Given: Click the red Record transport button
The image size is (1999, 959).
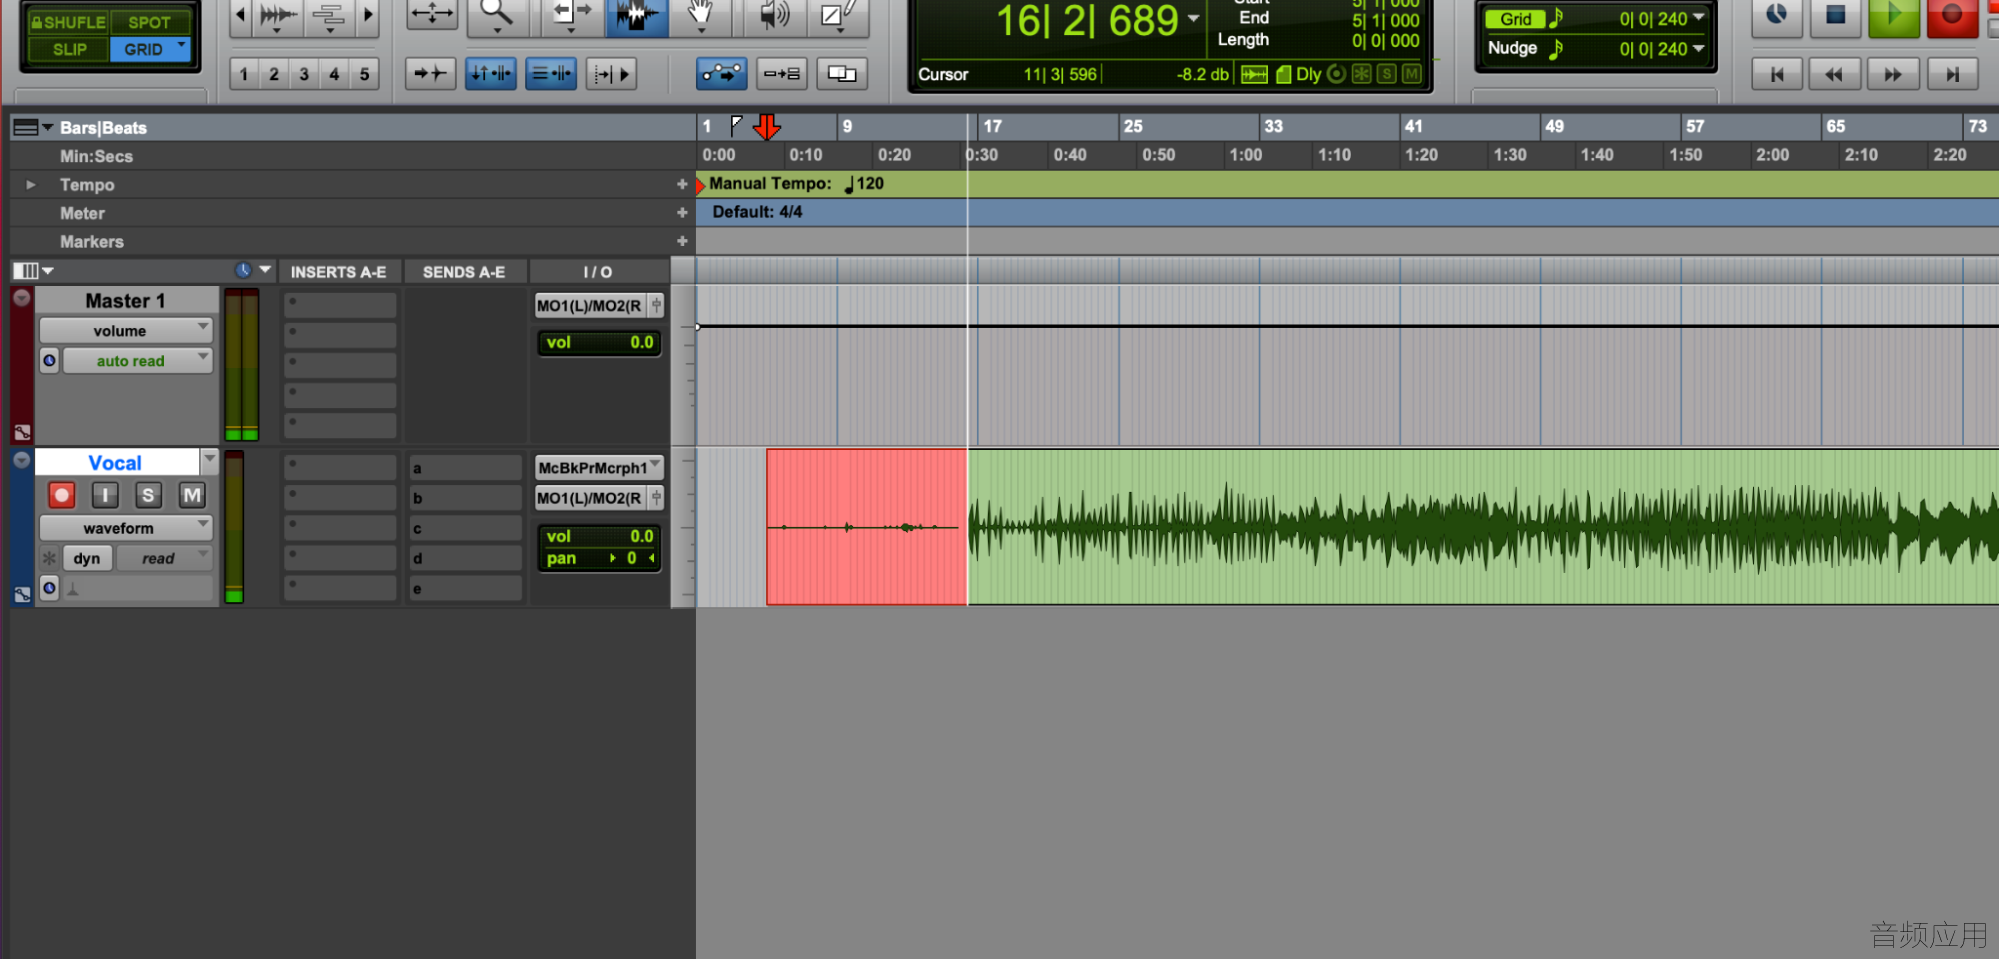Looking at the screenshot, I should 1952,16.
